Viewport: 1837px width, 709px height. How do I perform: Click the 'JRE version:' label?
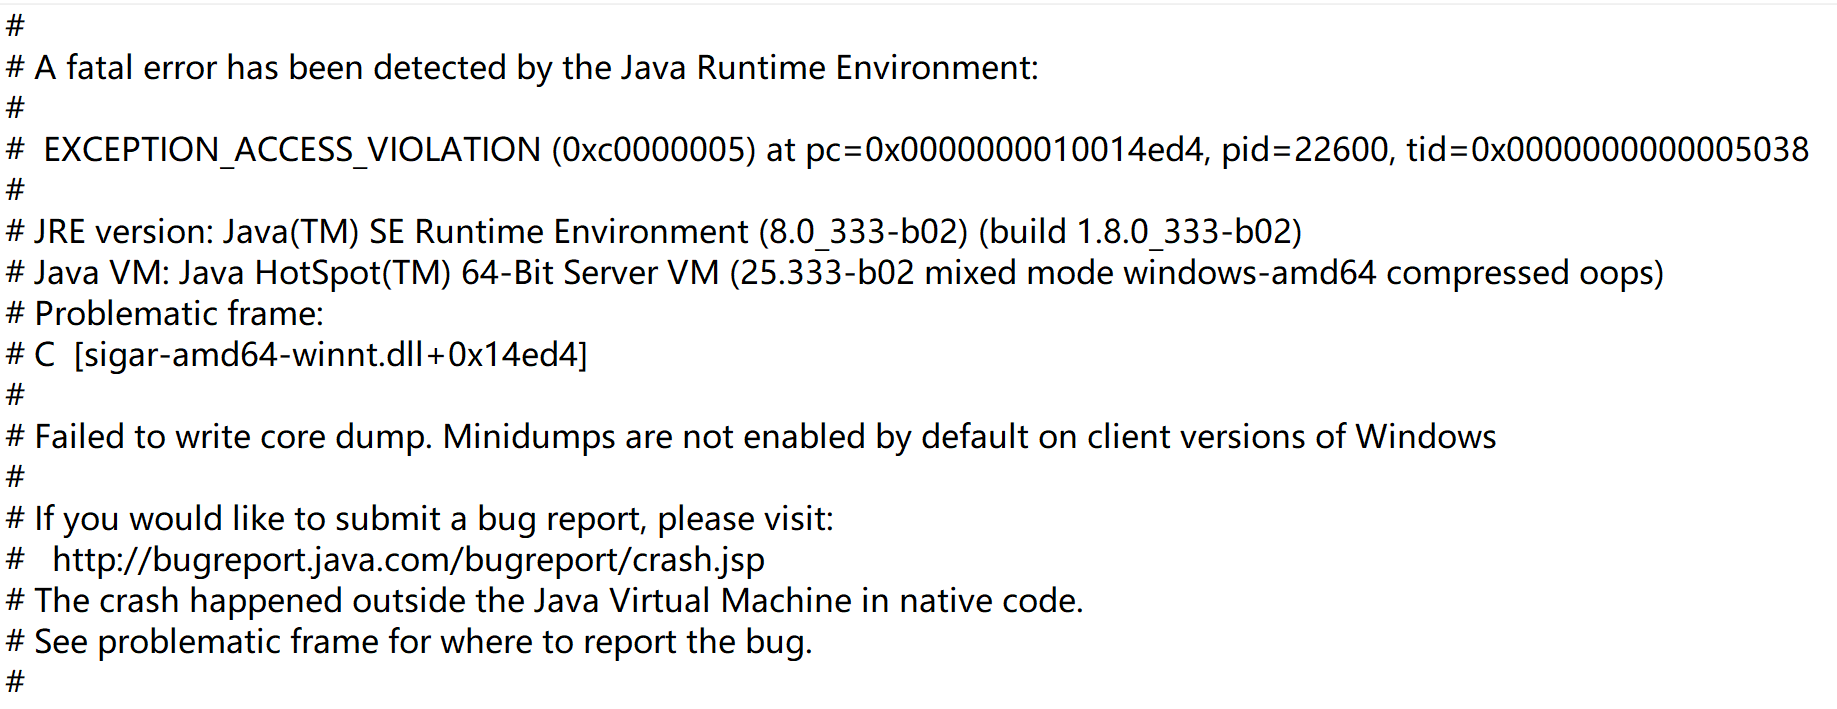124,232
